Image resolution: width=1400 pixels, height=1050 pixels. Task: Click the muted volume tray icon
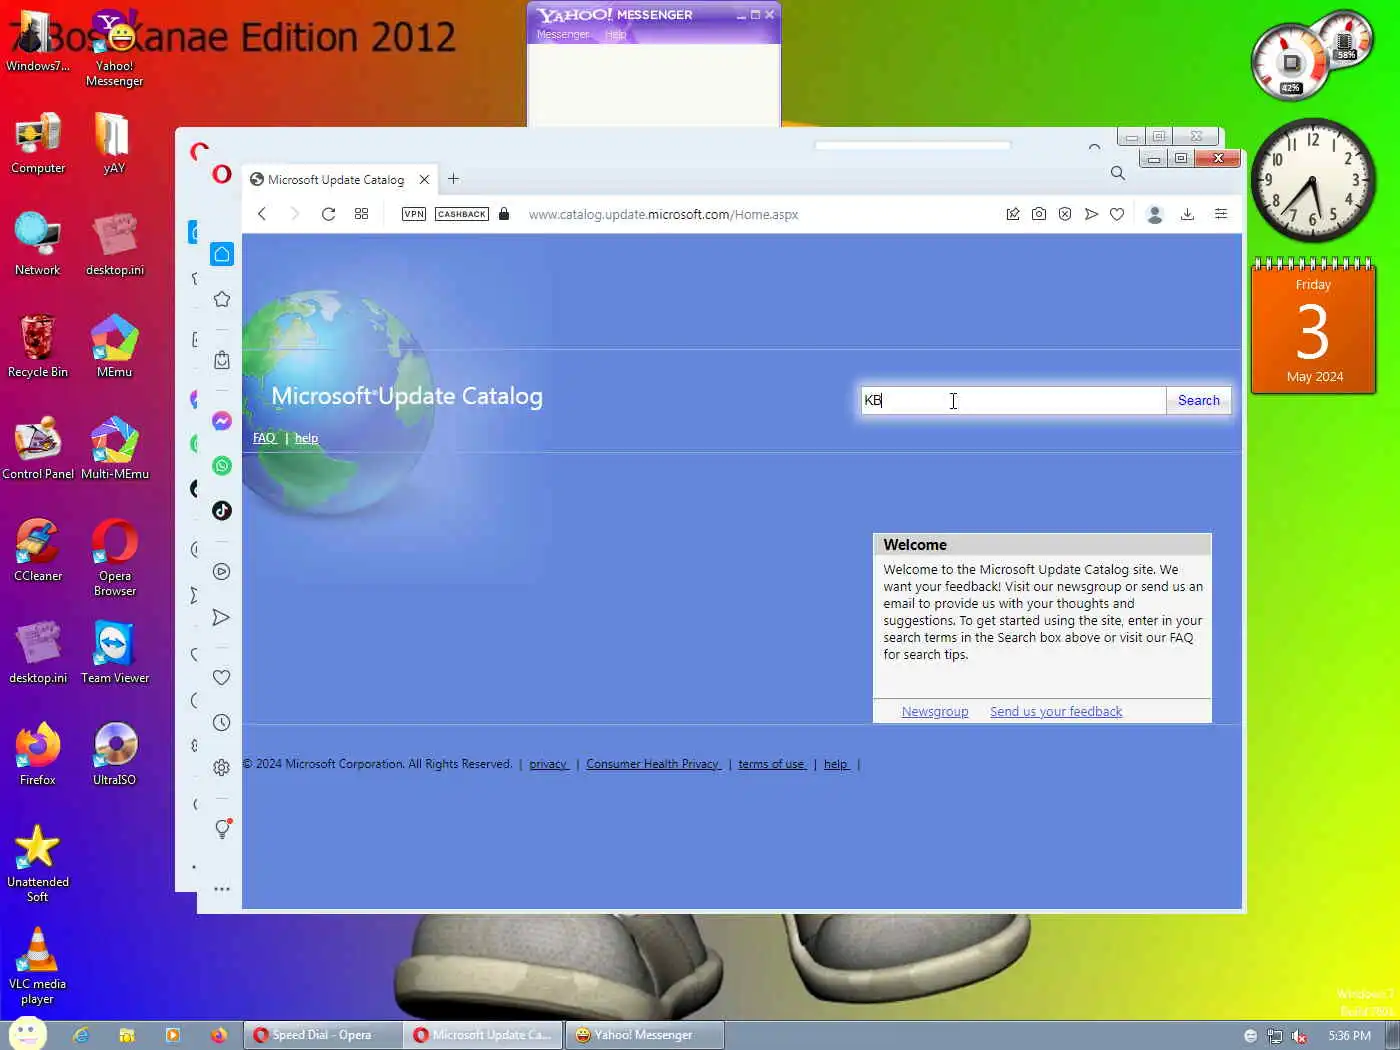[1299, 1036]
